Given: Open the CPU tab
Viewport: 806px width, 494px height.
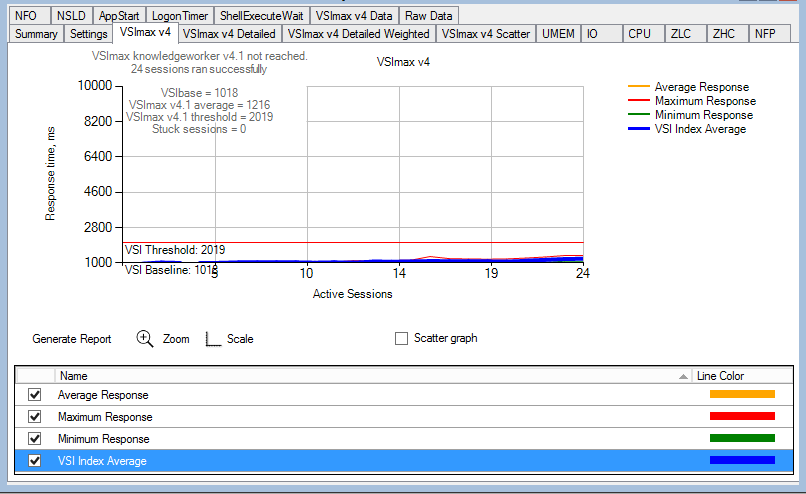Looking at the screenshot, I should click(639, 34).
